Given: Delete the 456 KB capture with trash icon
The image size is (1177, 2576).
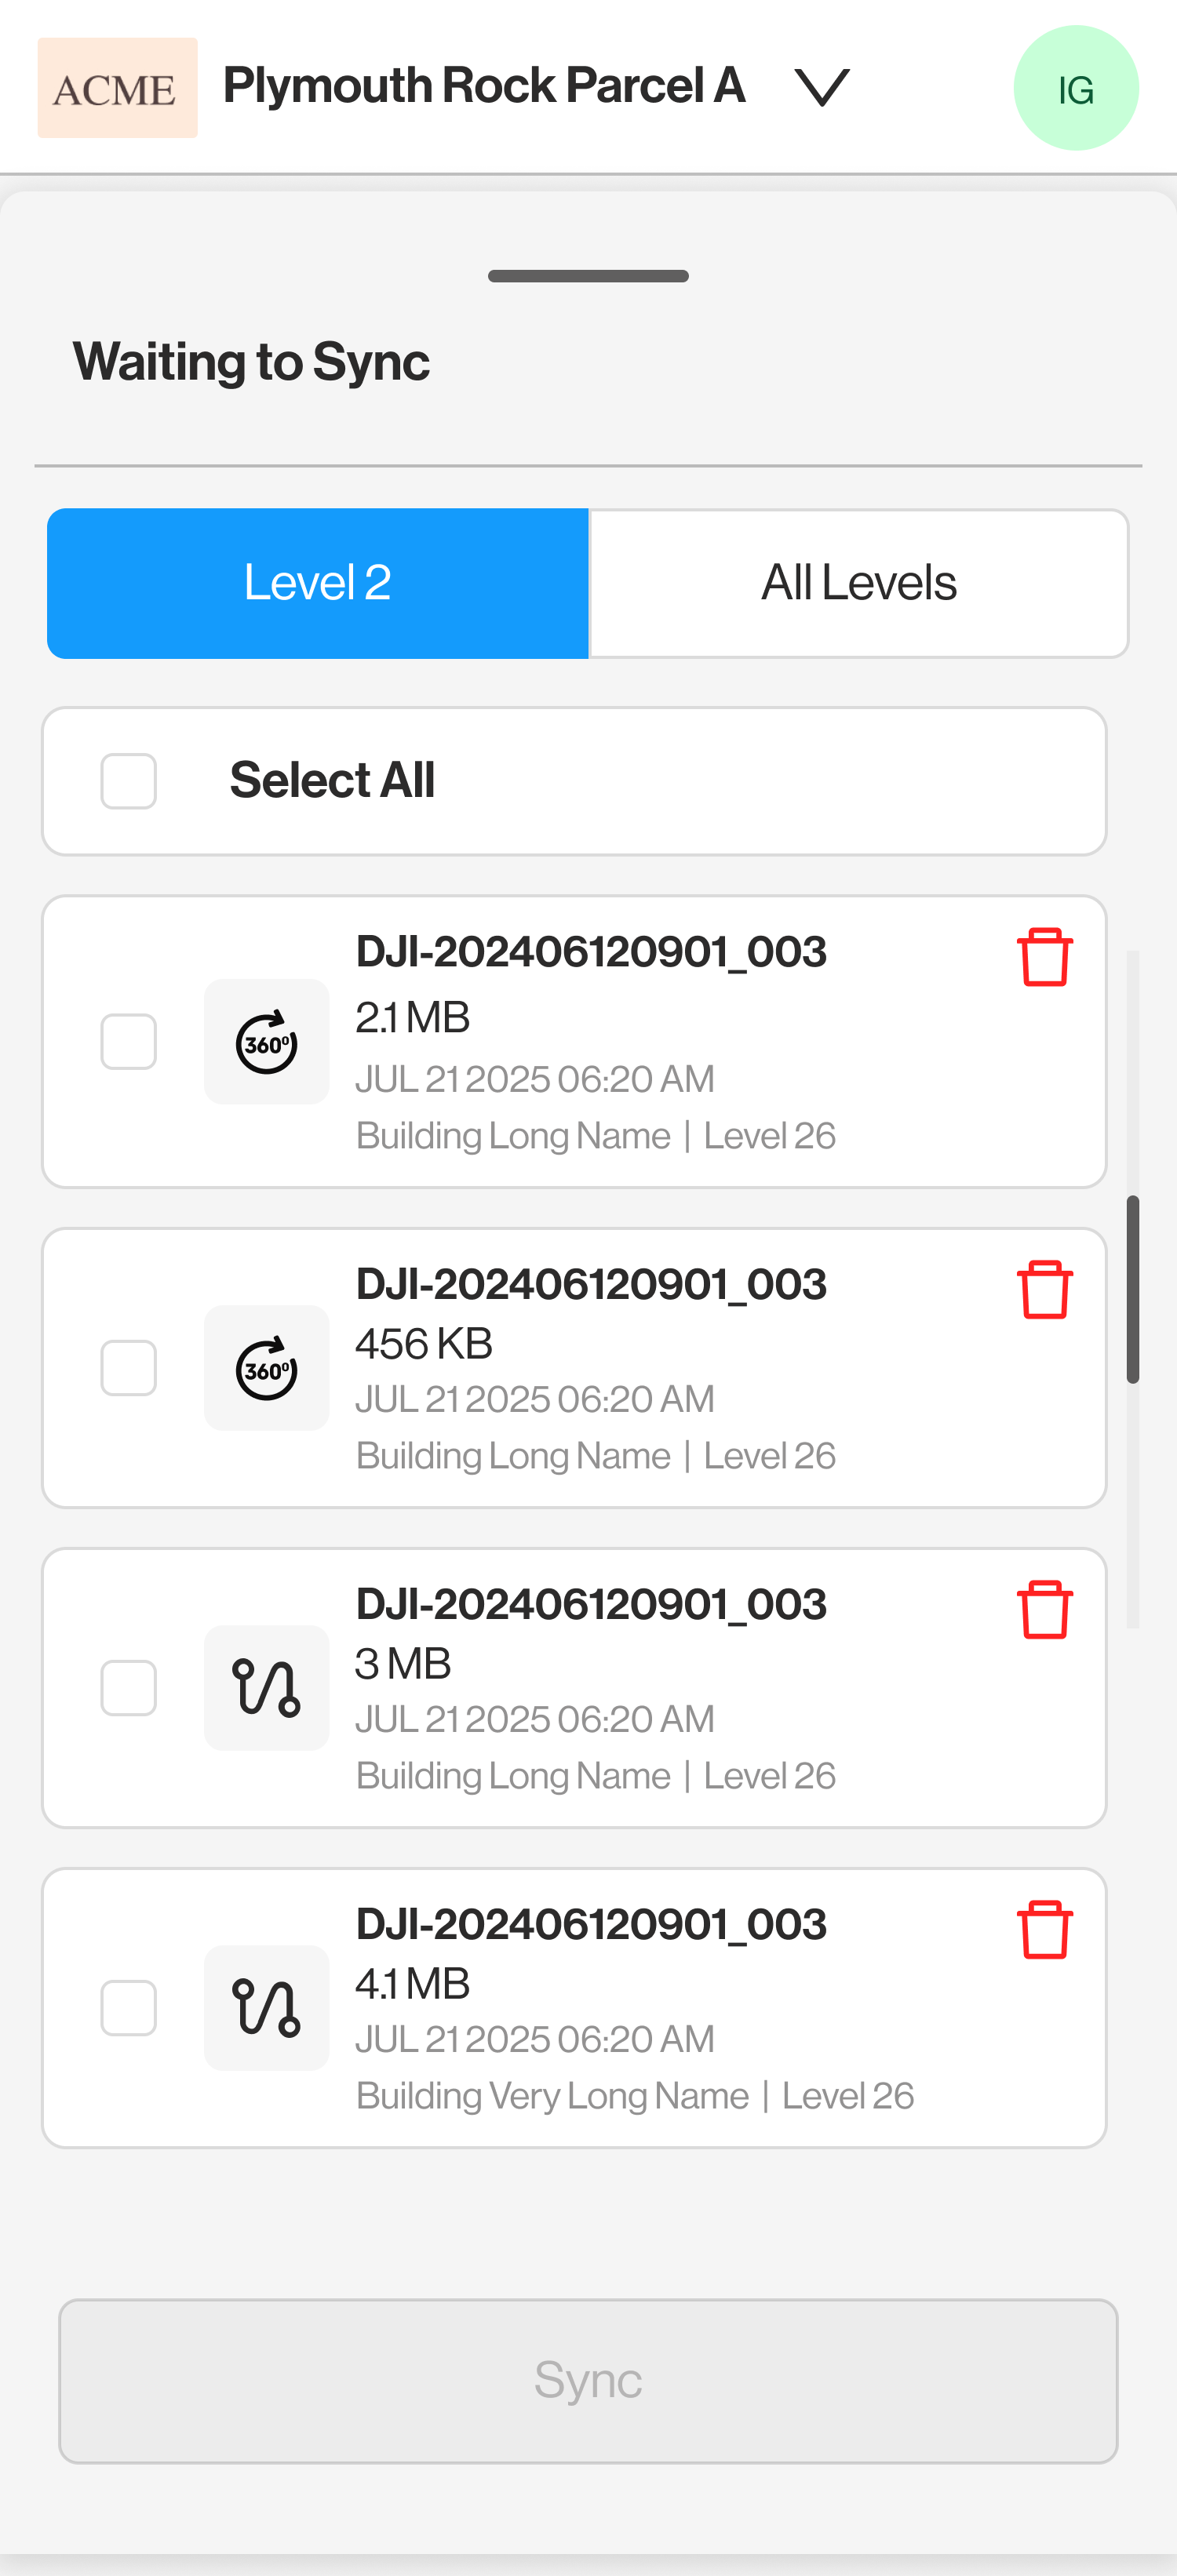Looking at the screenshot, I should (x=1044, y=1289).
